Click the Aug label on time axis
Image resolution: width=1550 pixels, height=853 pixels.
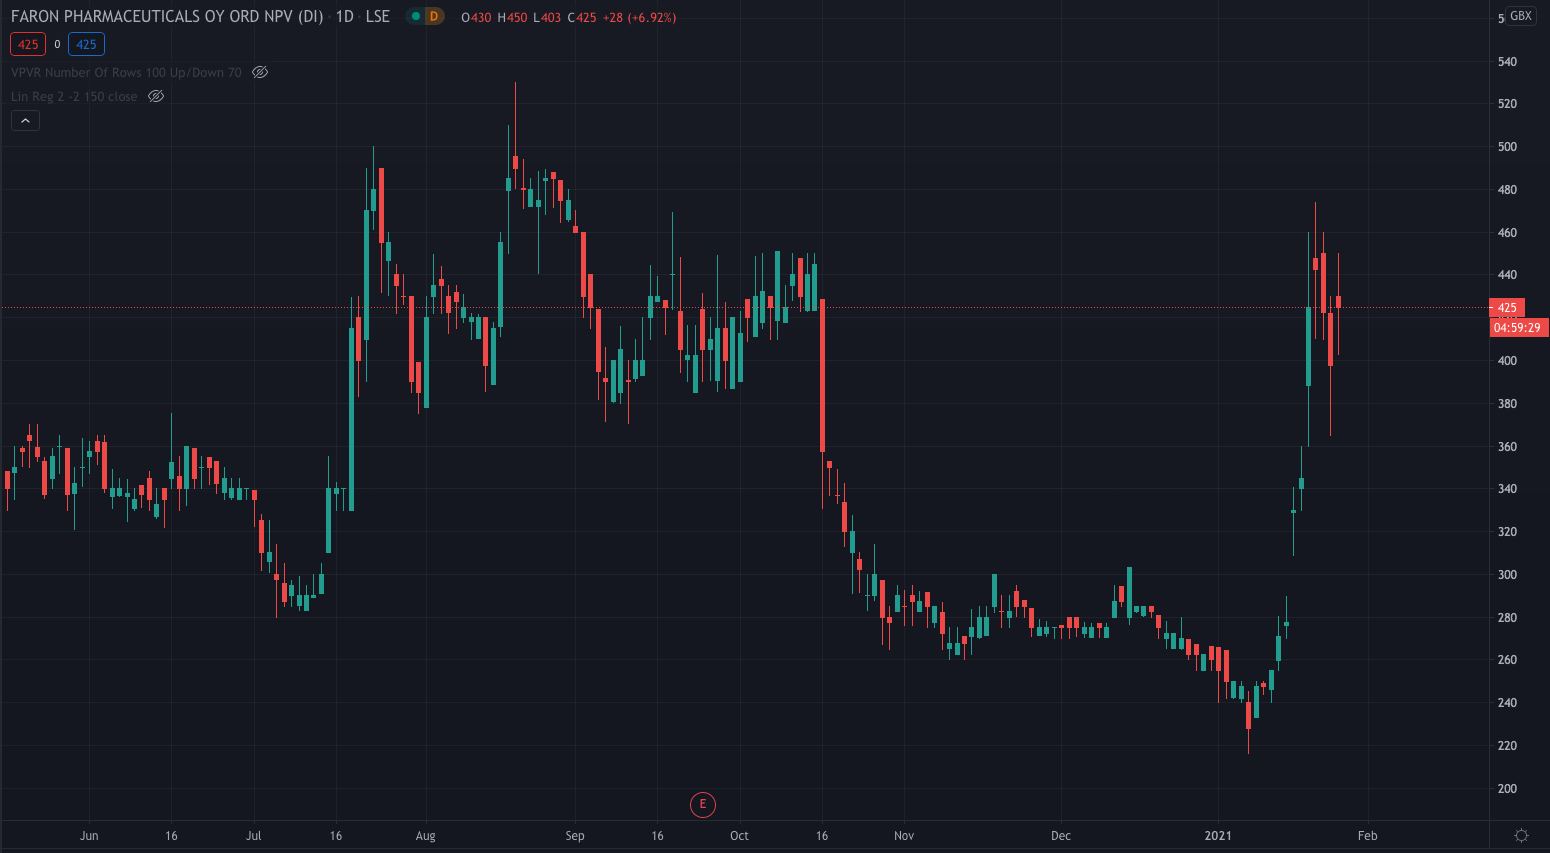click(x=426, y=836)
